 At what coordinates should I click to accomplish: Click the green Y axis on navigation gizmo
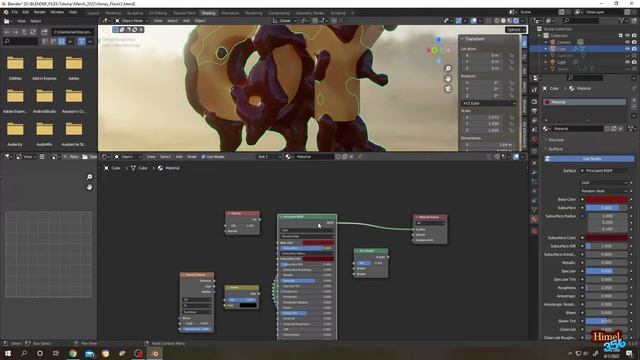click(434, 51)
